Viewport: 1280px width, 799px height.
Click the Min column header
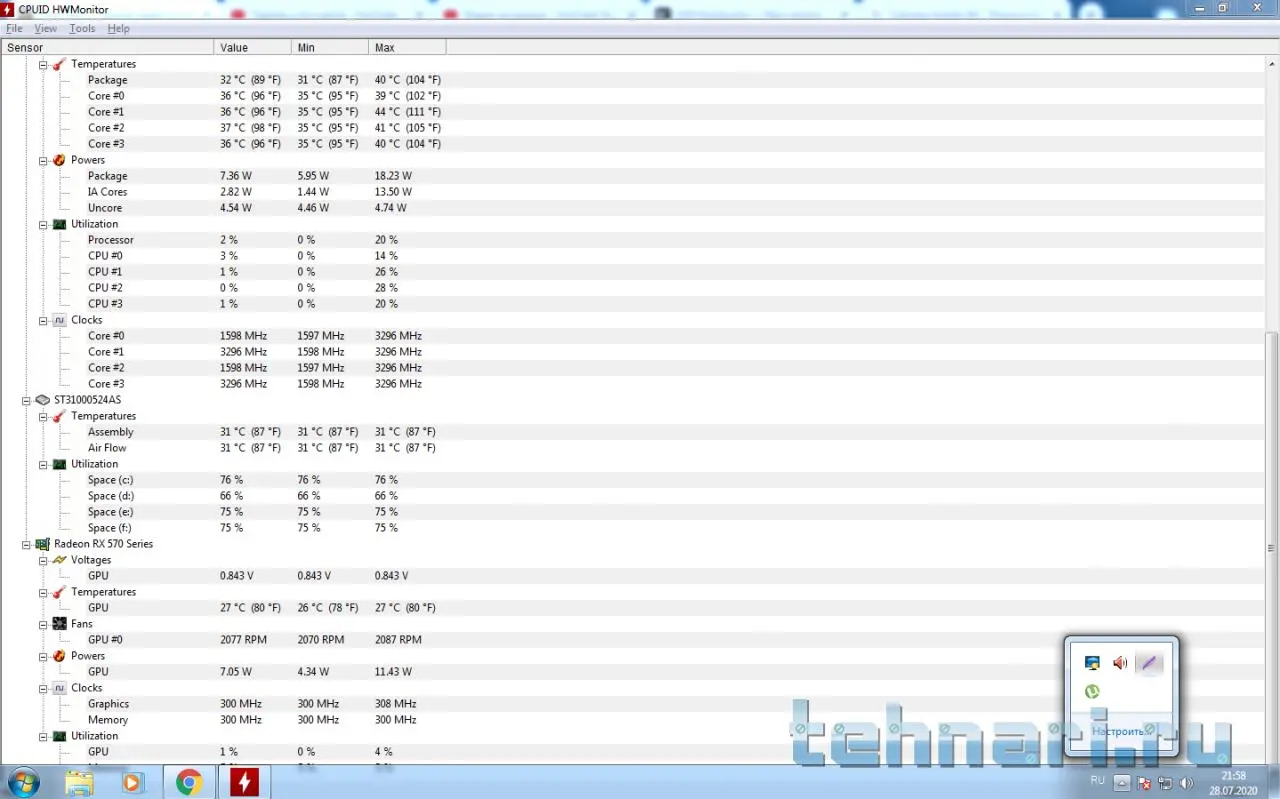[x=330, y=48]
